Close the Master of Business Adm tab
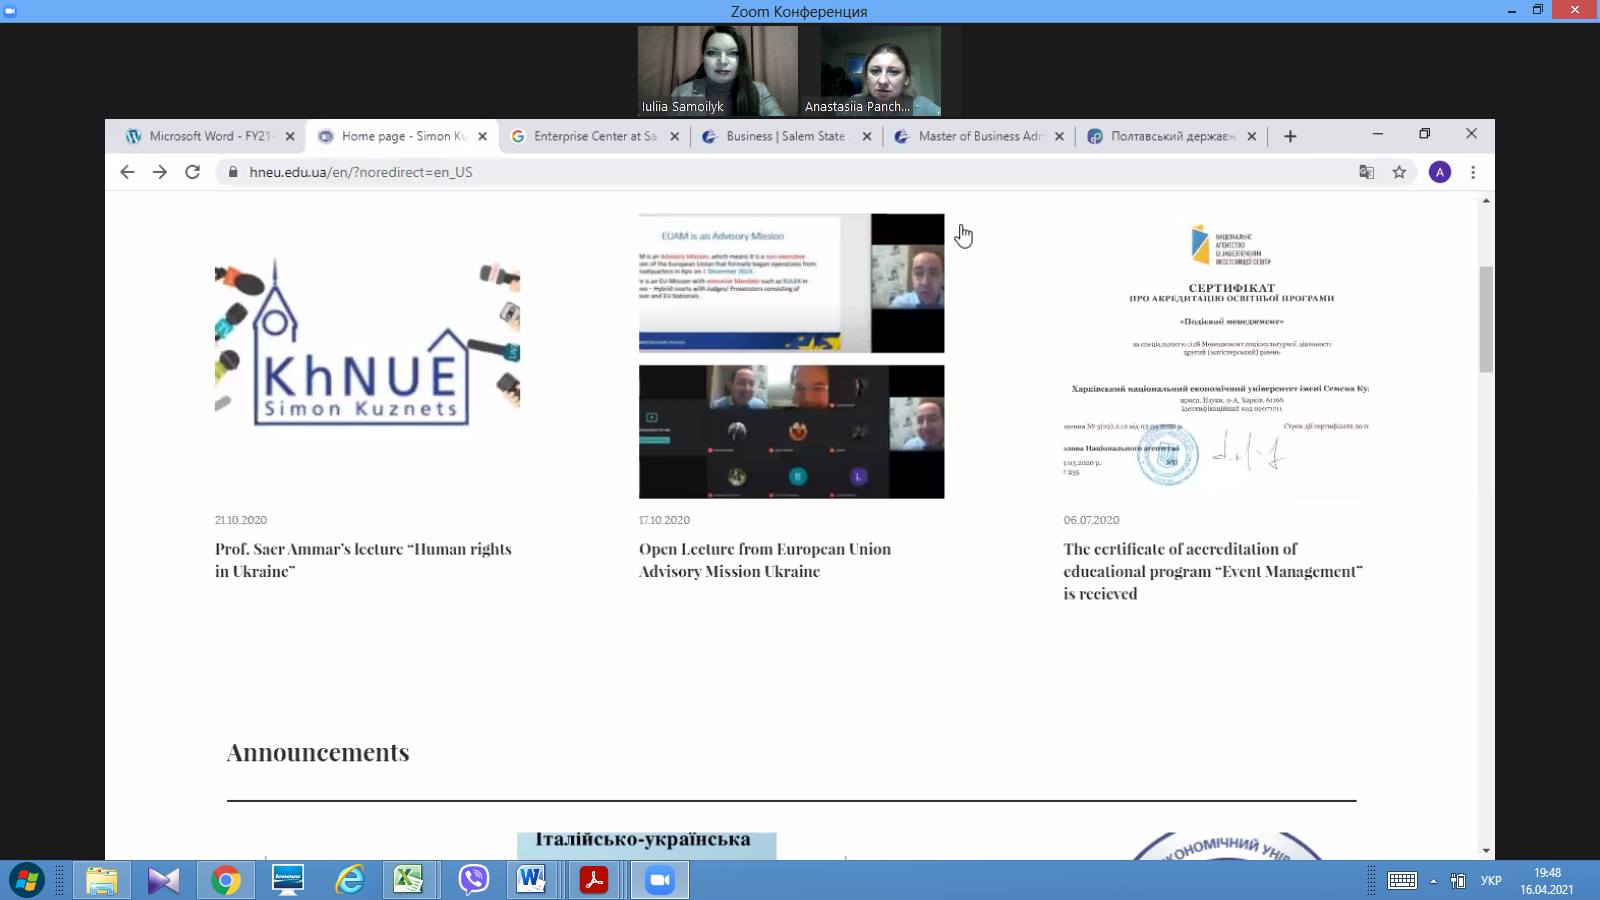 click(x=1059, y=136)
